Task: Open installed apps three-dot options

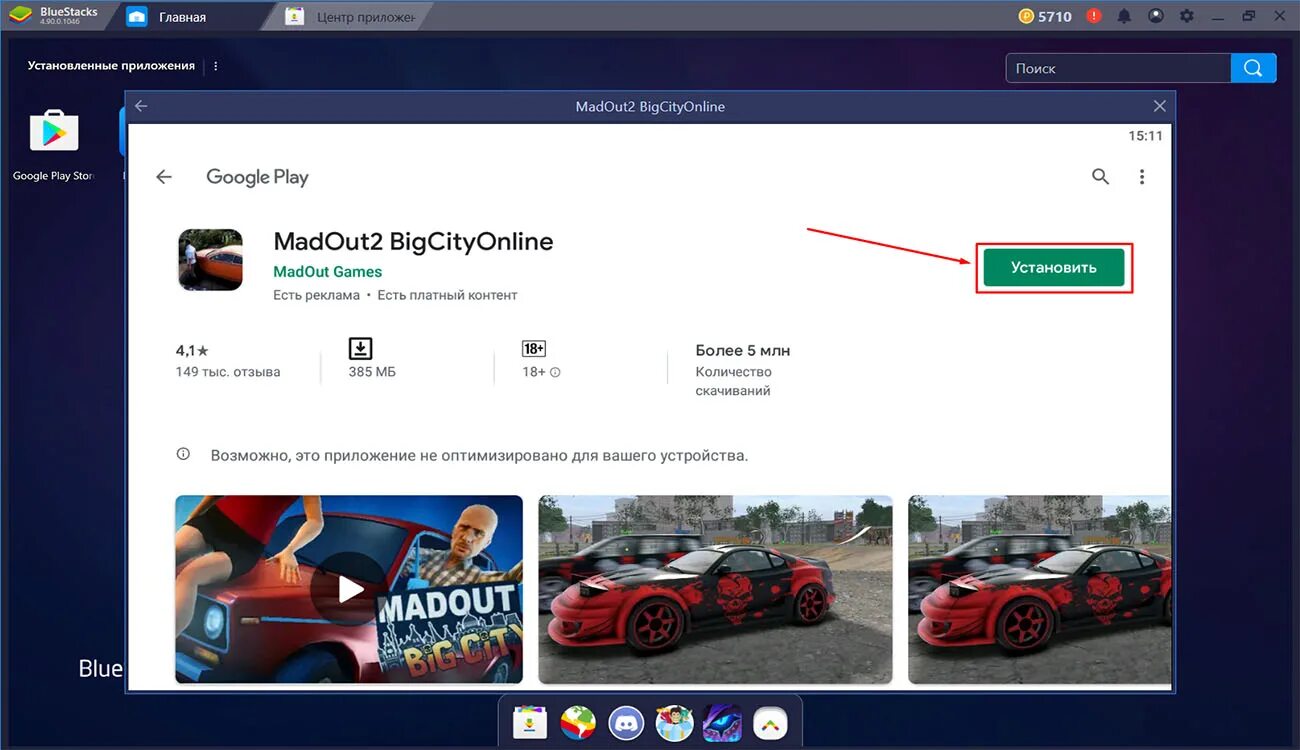Action: coord(216,66)
